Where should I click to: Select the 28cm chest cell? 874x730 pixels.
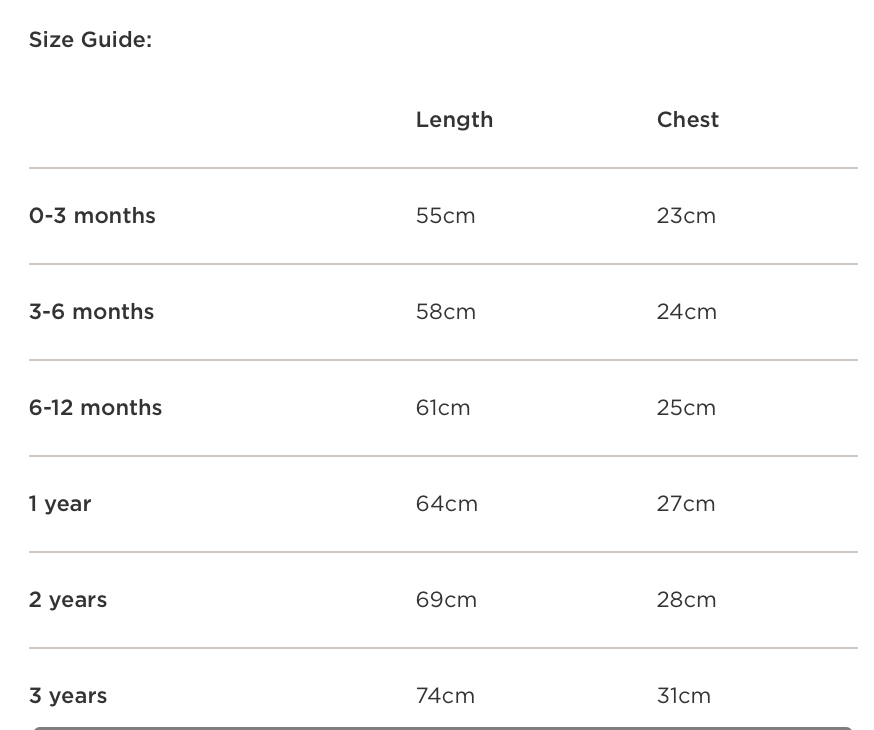pos(686,600)
